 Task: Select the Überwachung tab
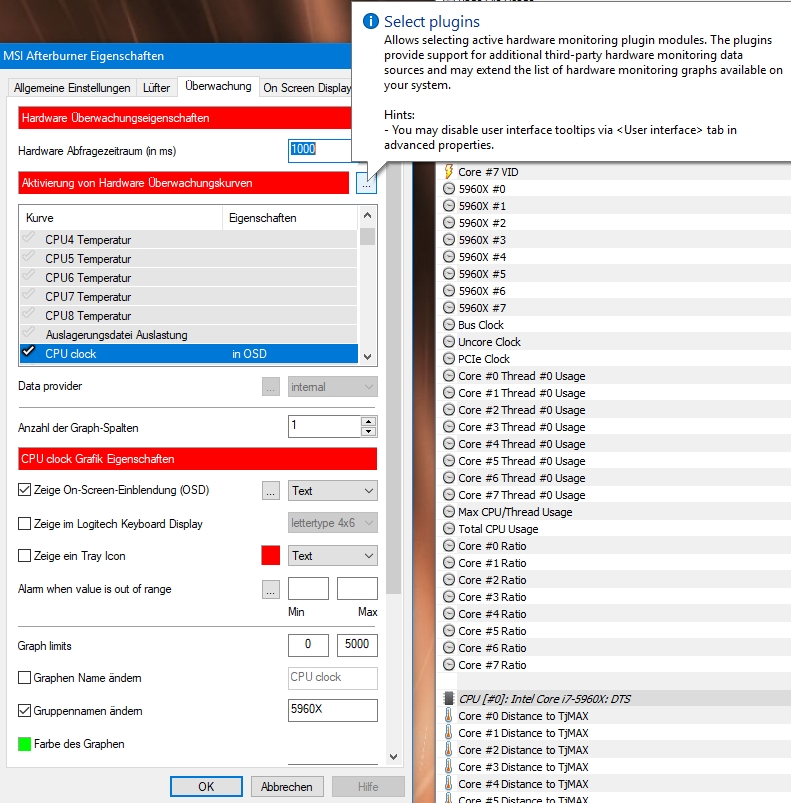pos(218,86)
